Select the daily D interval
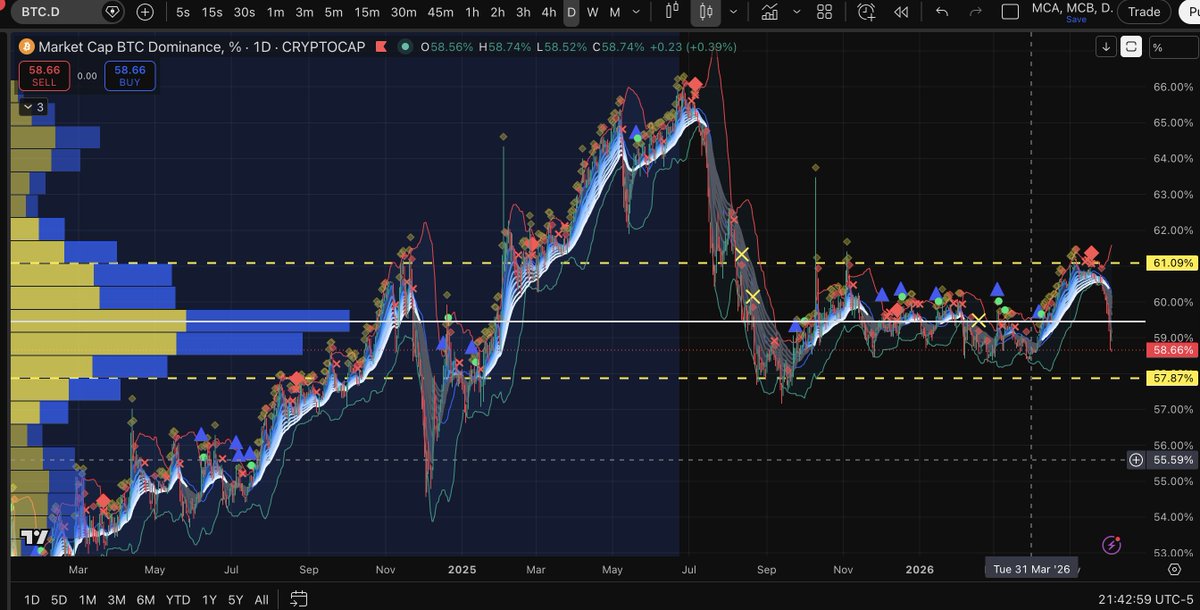 [571, 12]
